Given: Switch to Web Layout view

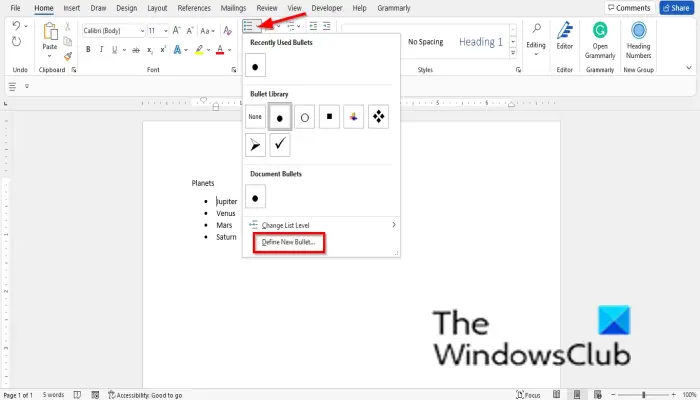Looking at the screenshot, I should 598,395.
